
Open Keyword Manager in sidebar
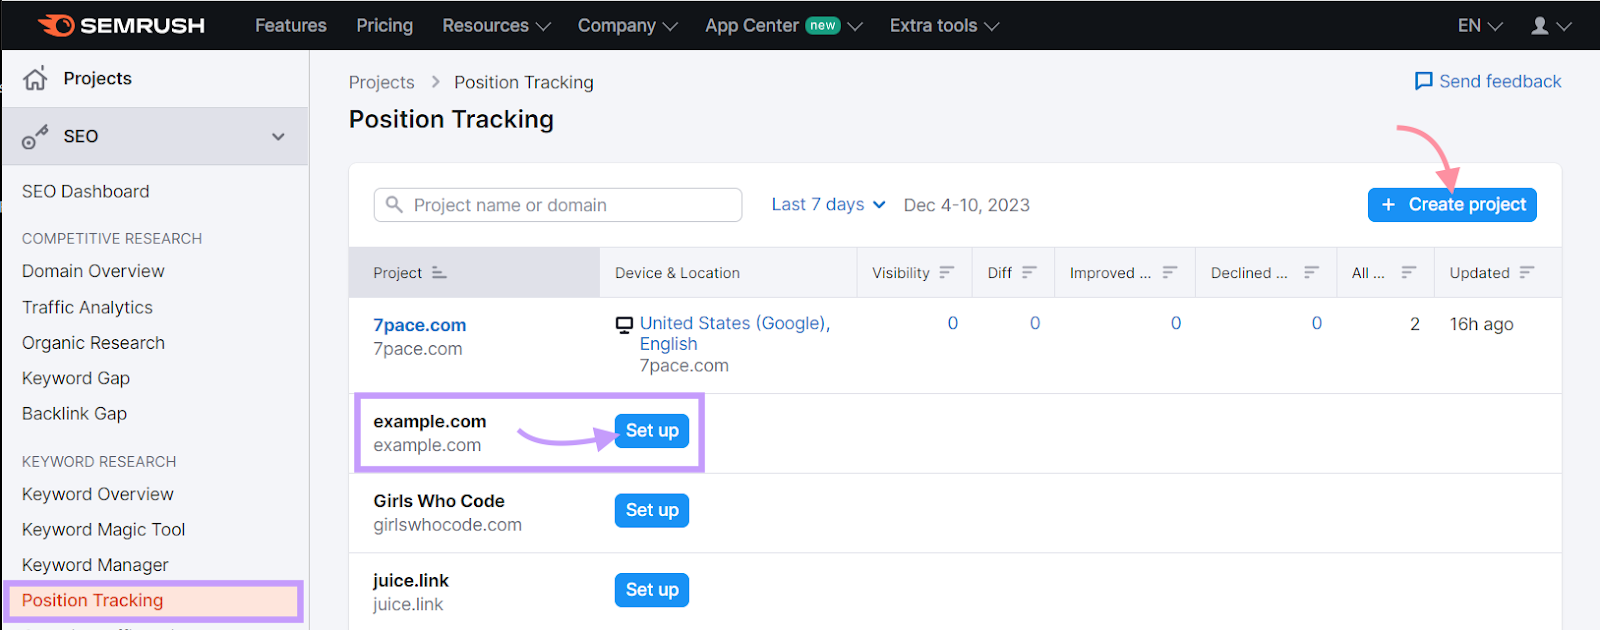click(x=95, y=565)
